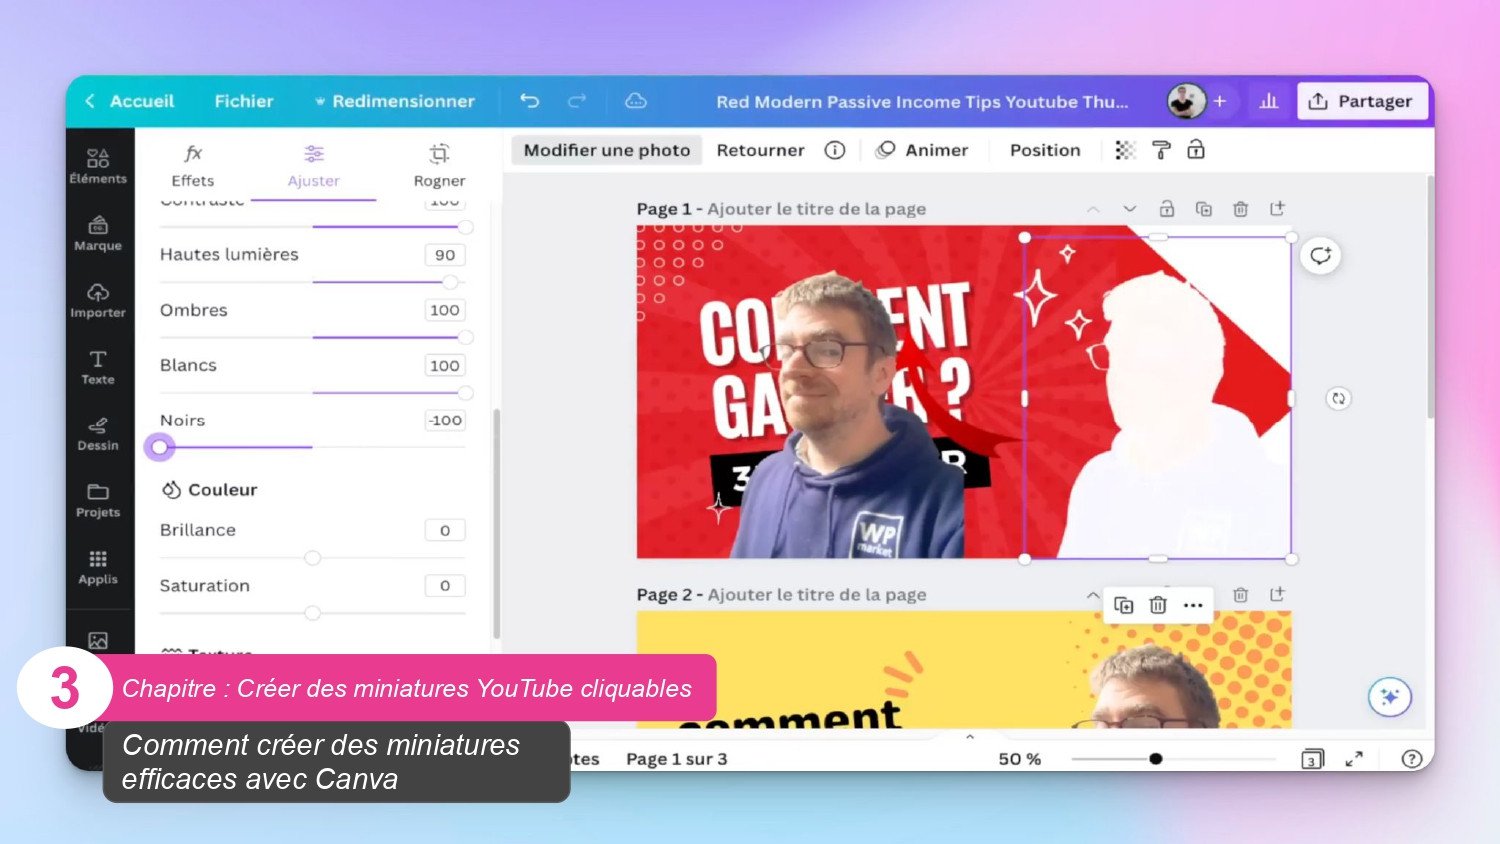This screenshot has height=844, width=1500.
Task: Duplicate Page 1
Action: click(x=1204, y=209)
